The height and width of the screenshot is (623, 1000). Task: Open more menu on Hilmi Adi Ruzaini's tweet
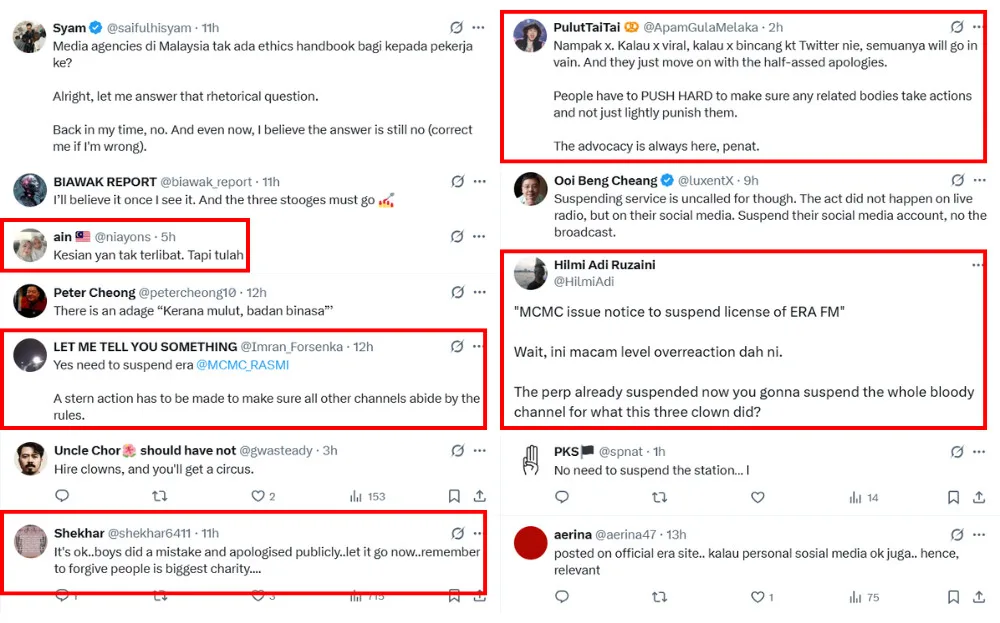pyautogui.click(x=977, y=265)
